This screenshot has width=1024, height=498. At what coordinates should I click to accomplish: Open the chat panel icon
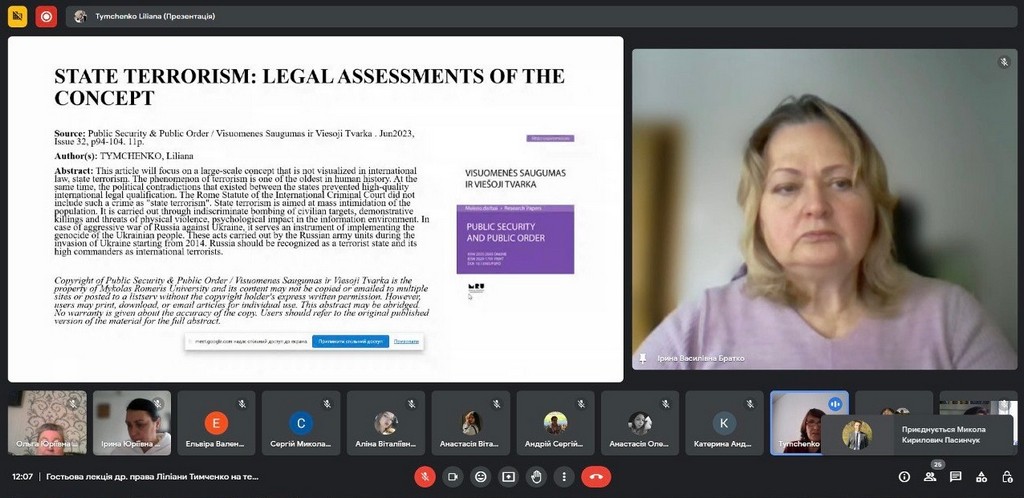point(956,477)
